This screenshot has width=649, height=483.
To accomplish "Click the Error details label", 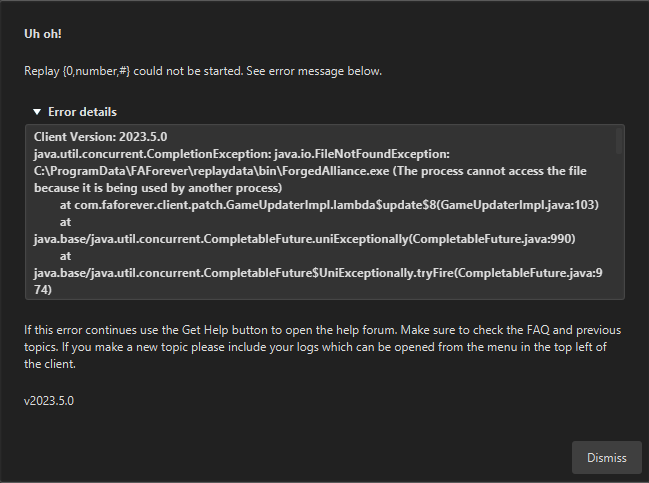I will 82,112.
